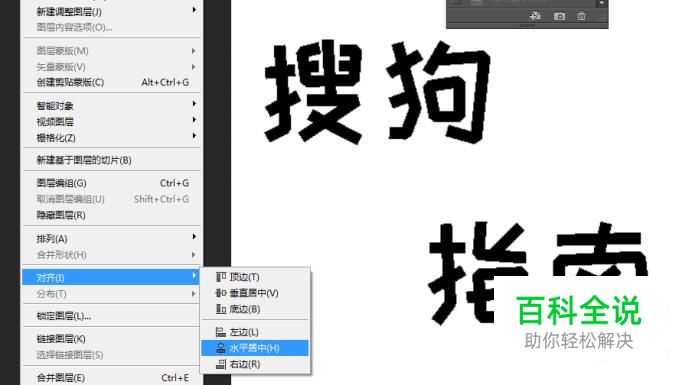Choose 合并图层(E) menu entry
This screenshot has width=692, height=385.
pos(111,378)
